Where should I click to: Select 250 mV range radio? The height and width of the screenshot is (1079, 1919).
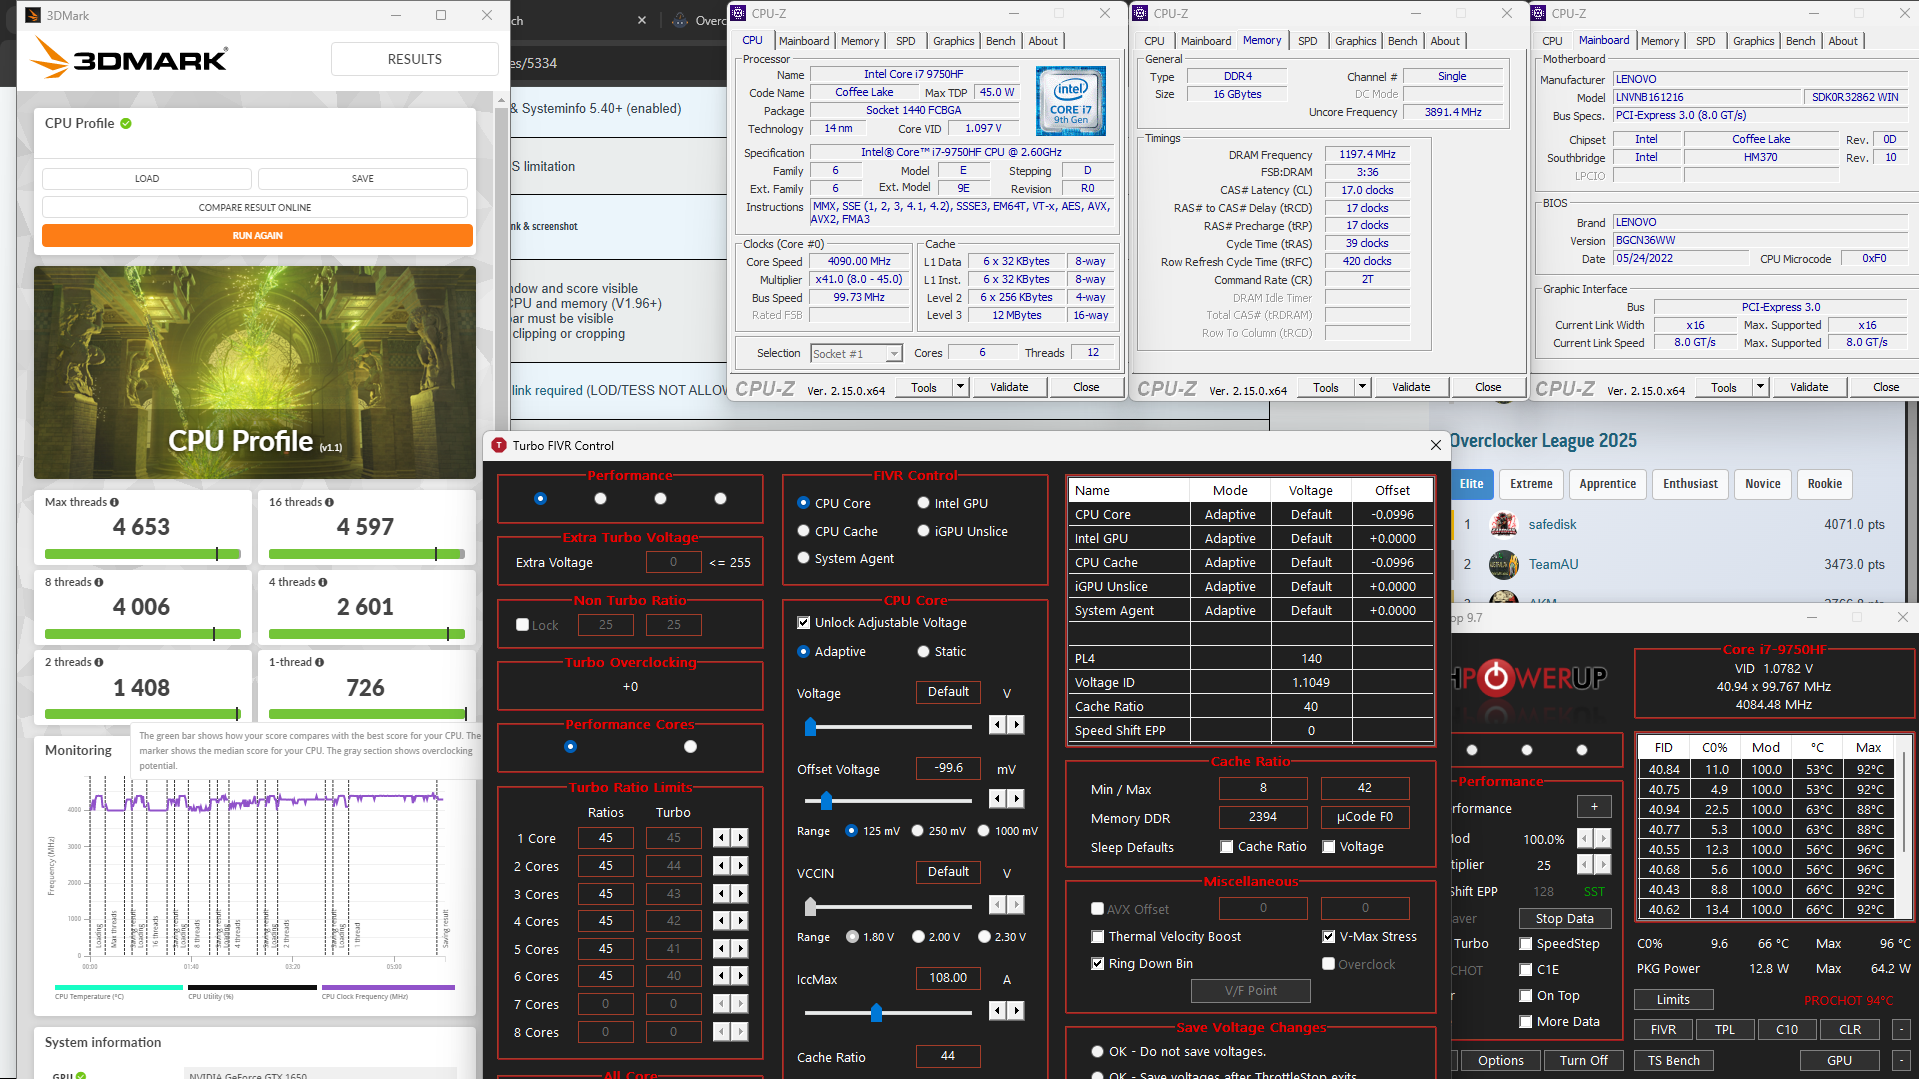[917, 831]
